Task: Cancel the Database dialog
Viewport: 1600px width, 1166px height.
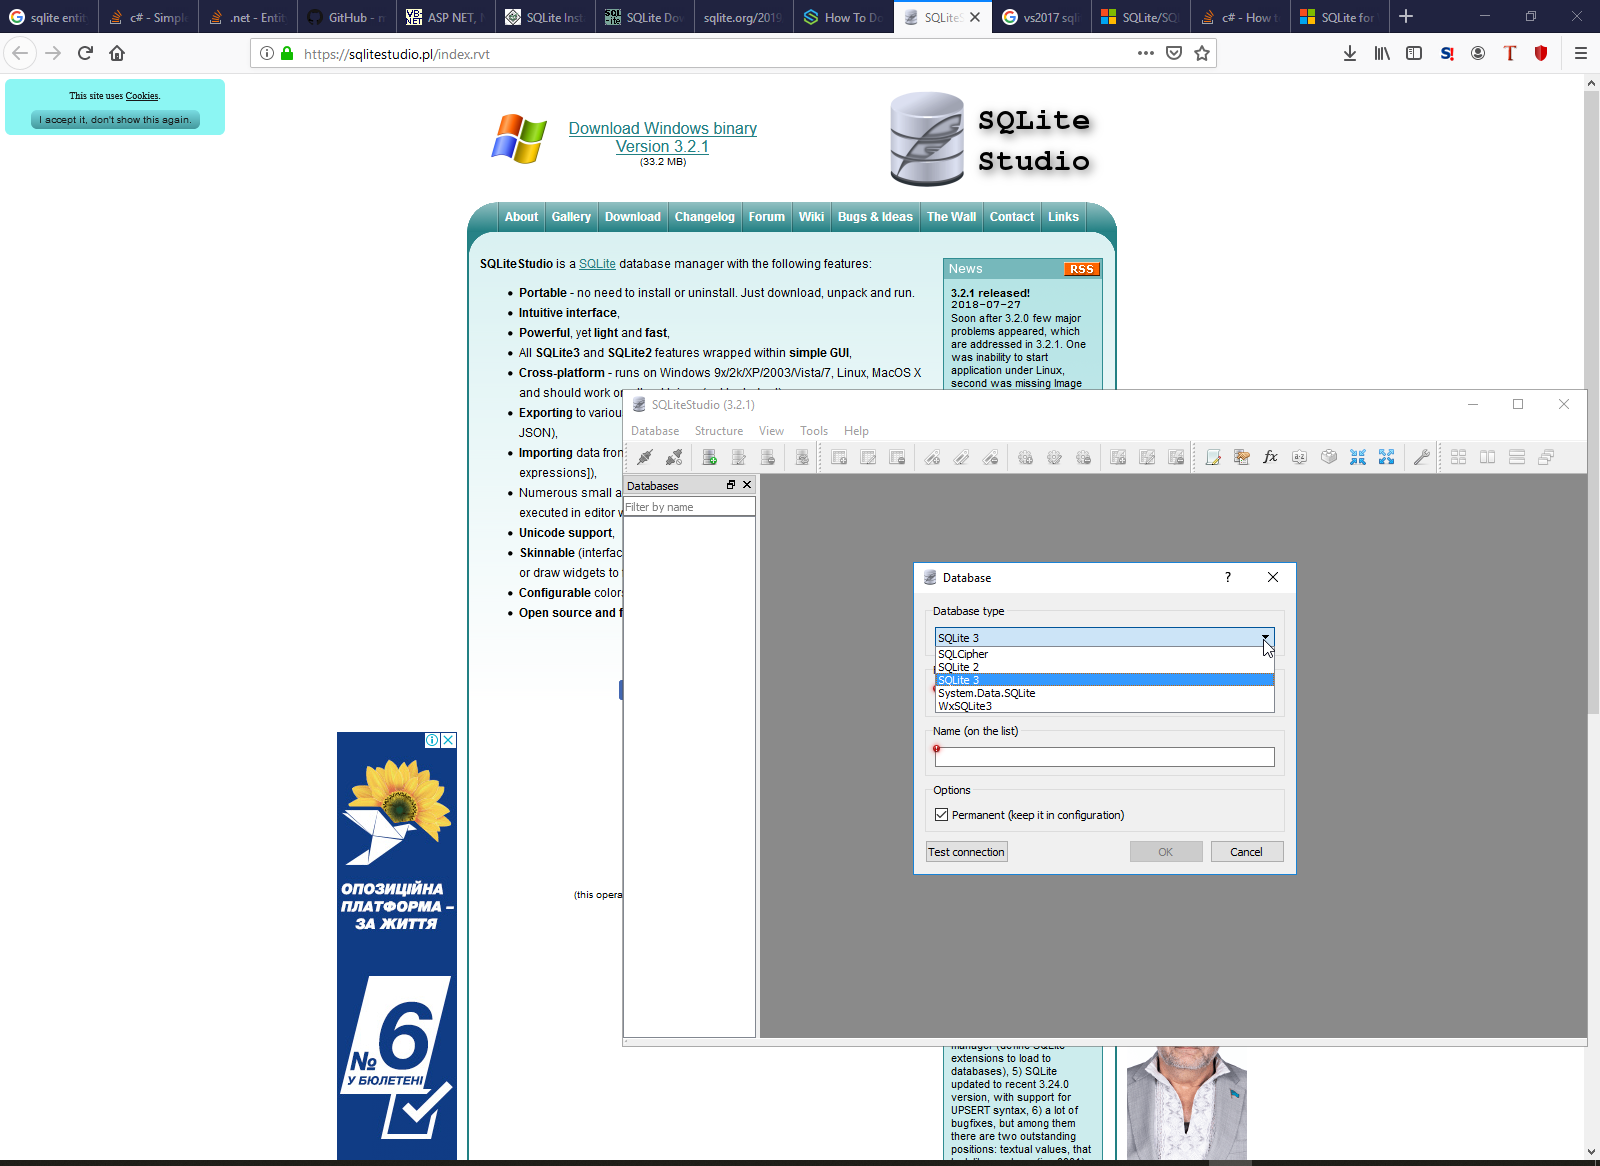Action: click(x=1246, y=852)
